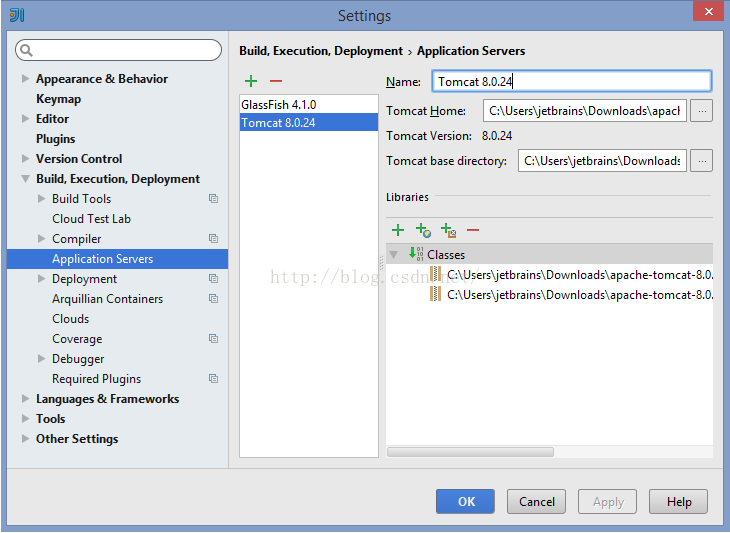
Task: Click copy icon beside Compiler
Action: (213, 238)
